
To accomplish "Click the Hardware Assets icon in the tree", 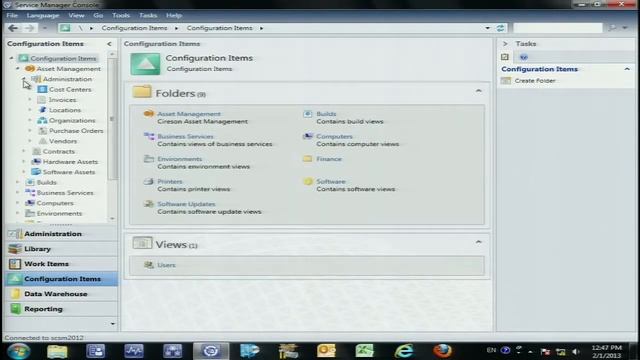I will click(36, 162).
